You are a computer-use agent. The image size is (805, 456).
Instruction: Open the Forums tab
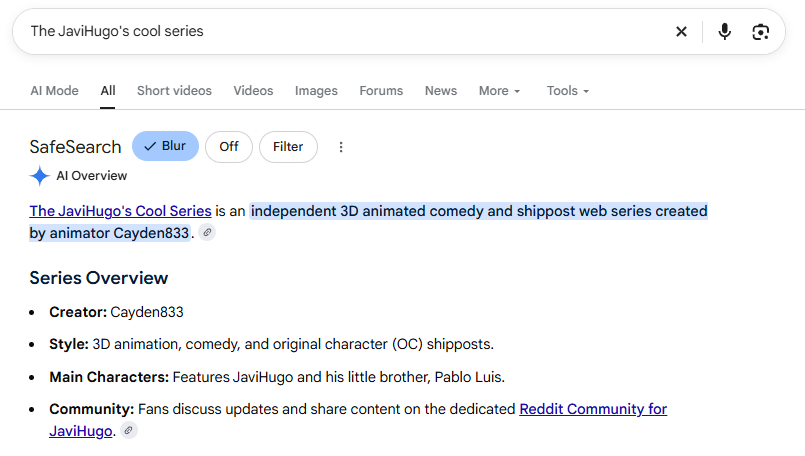coord(381,91)
